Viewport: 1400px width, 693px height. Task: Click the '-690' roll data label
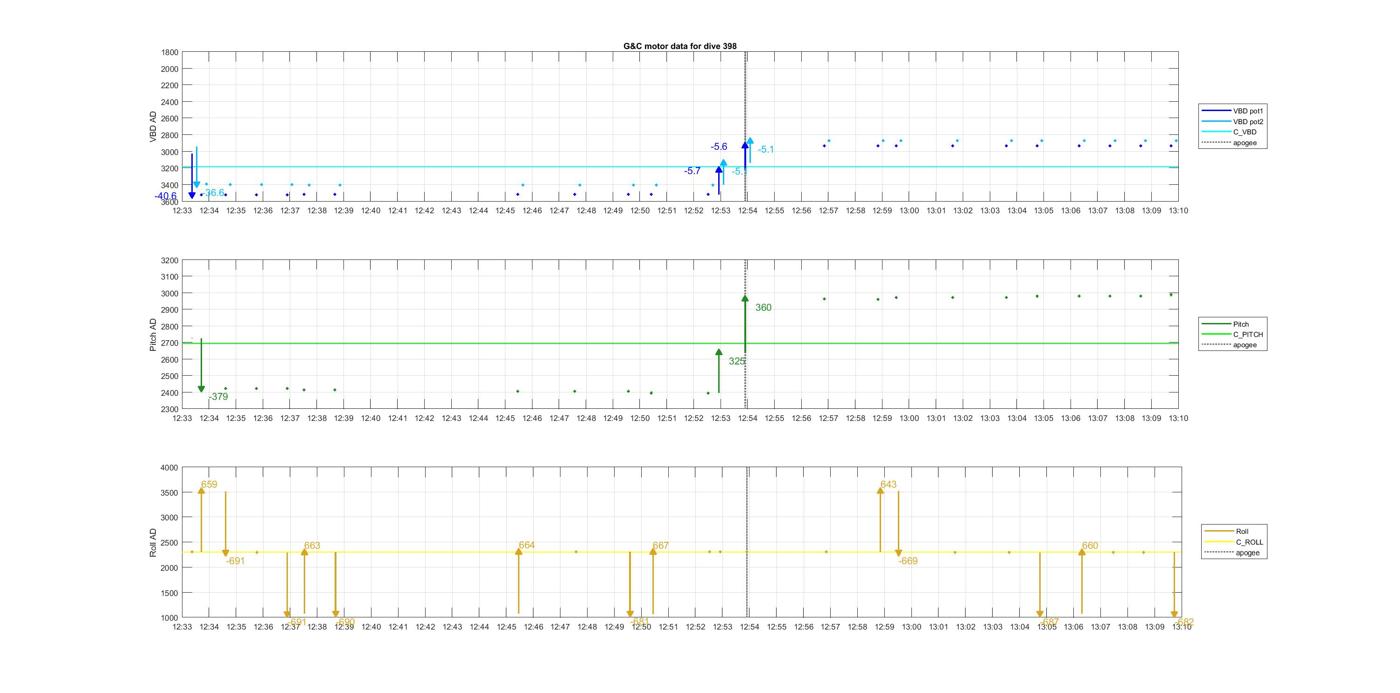click(345, 622)
